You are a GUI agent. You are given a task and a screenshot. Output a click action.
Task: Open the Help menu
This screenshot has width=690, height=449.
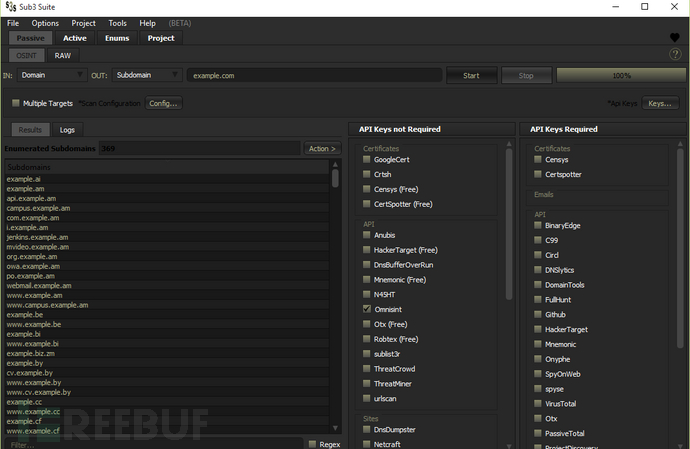pos(147,23)
